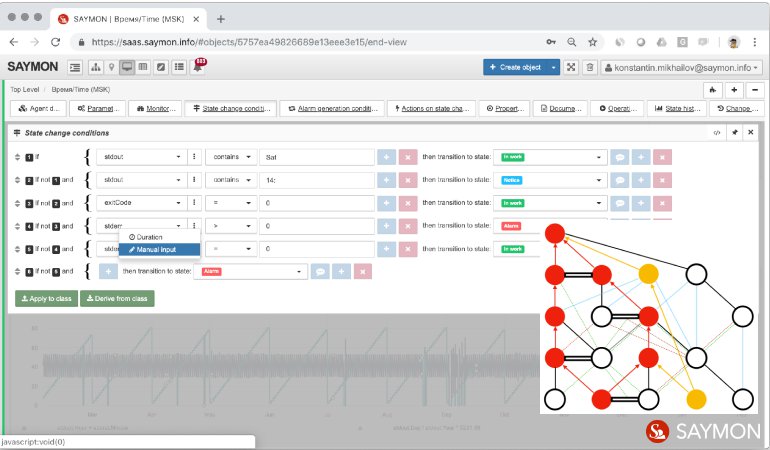The width and height of the screenshot is (770, 450).
Task: Open the State history tab
Action: coord(677,109)
